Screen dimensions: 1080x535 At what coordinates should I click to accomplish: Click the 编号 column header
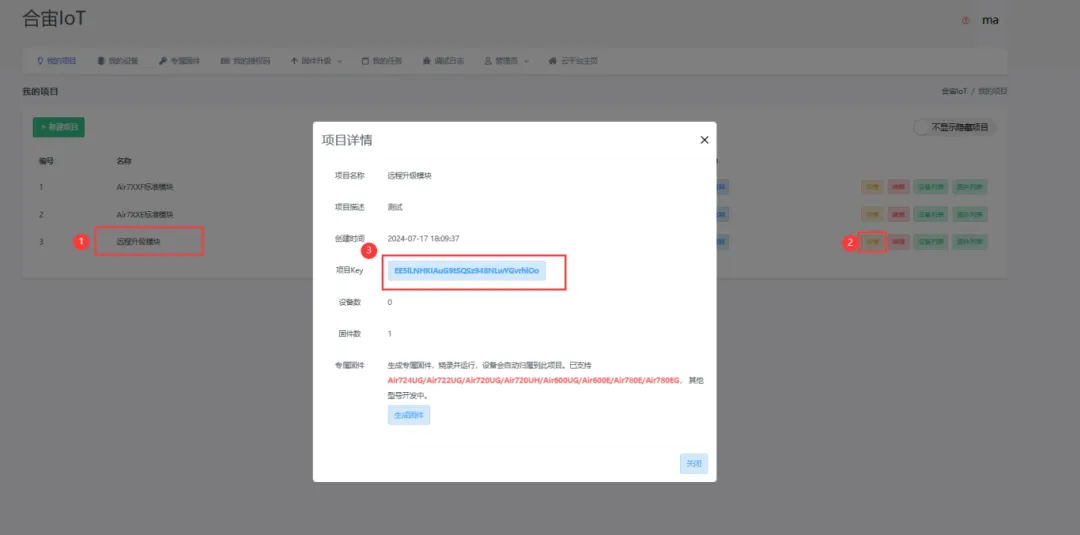[x=46, y=161]
